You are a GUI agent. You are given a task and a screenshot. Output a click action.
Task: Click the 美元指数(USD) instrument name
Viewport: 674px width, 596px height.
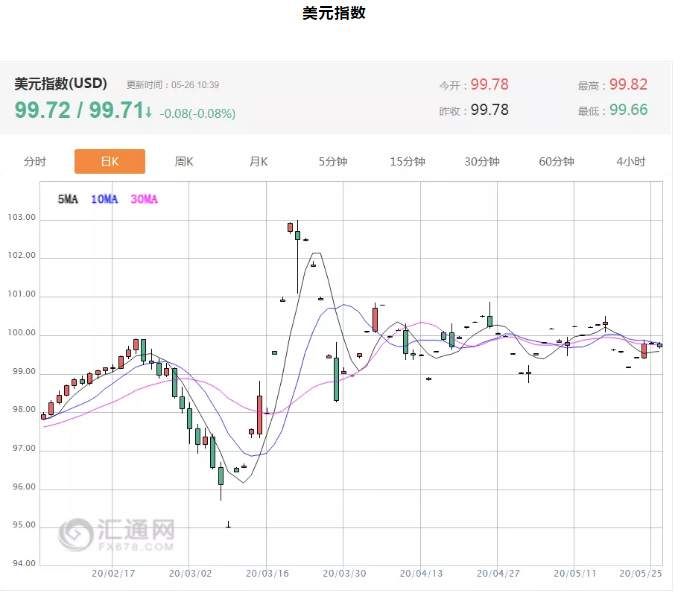61,83
